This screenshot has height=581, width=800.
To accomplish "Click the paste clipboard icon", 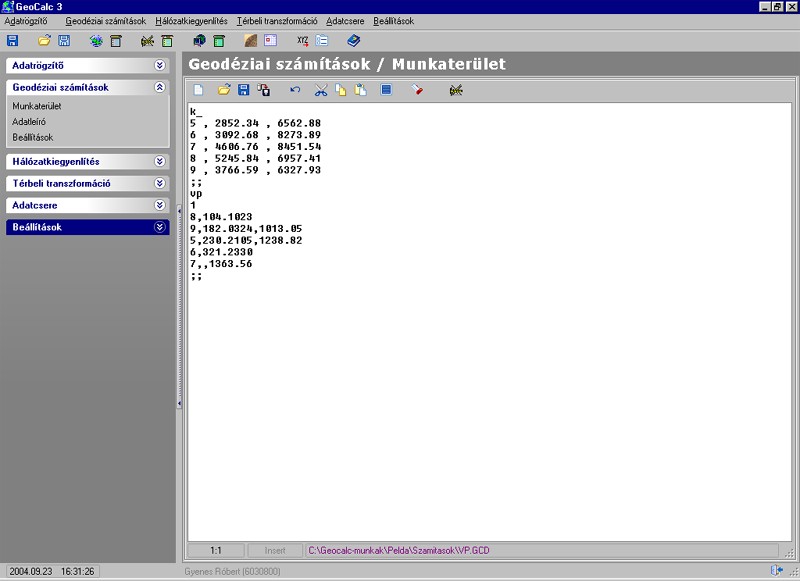I will pos(361,90).
